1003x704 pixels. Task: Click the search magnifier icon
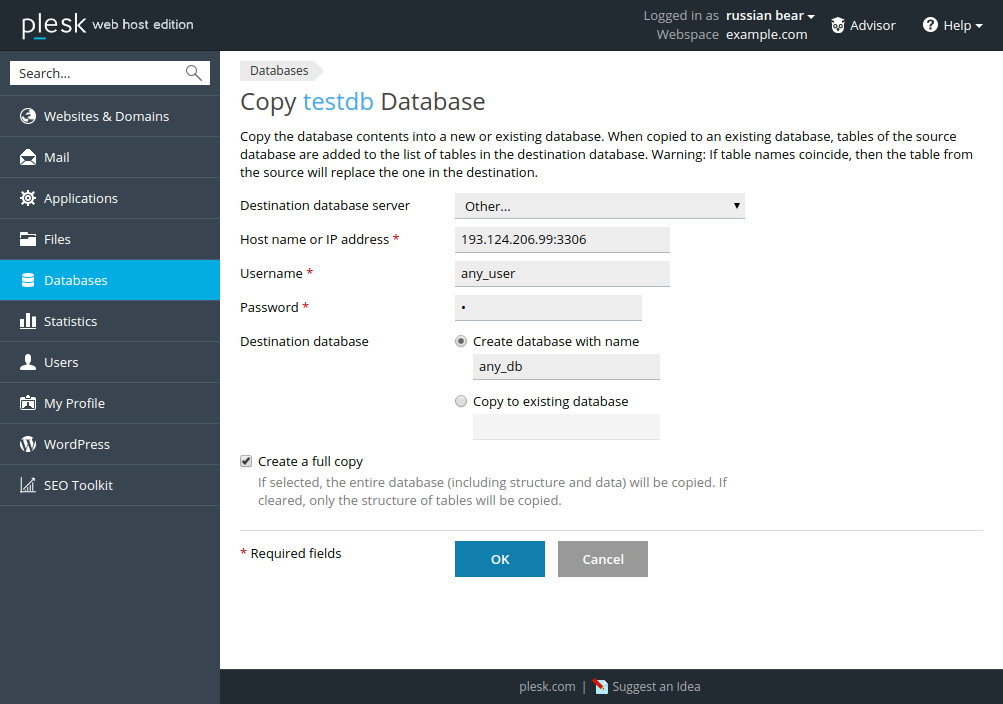pyautogui.click(x=193, y=73)
